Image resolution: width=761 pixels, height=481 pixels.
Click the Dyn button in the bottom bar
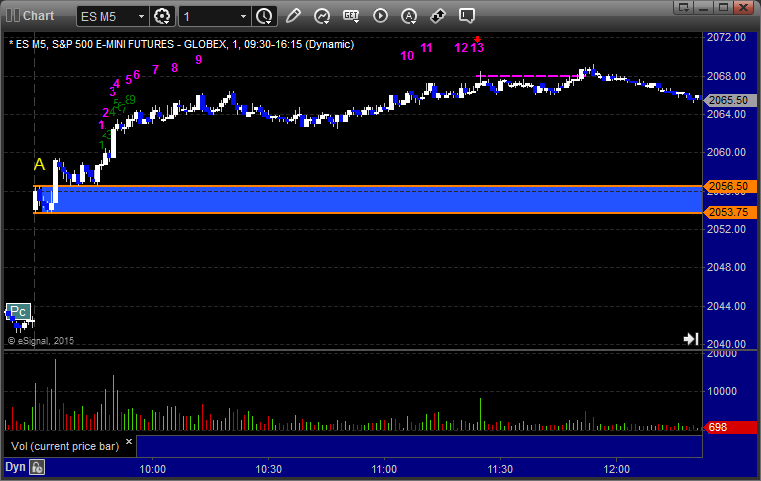click(x=15, y=467)
